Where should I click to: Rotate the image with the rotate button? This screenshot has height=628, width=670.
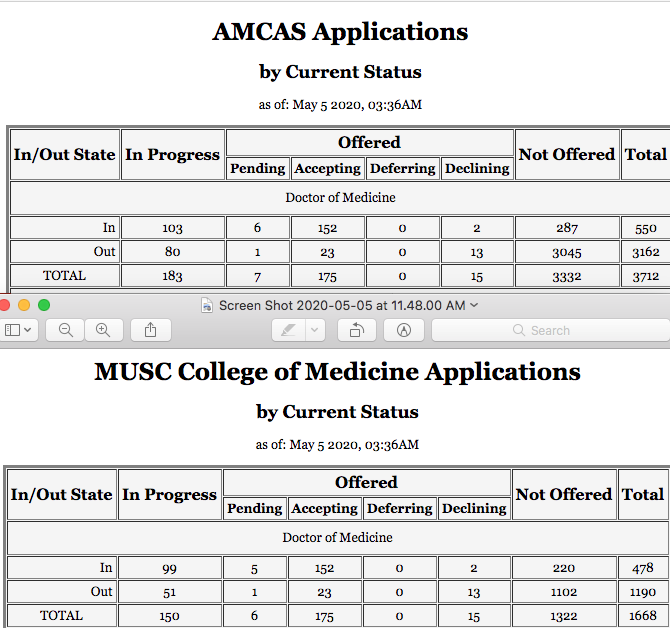coord(357,330)
